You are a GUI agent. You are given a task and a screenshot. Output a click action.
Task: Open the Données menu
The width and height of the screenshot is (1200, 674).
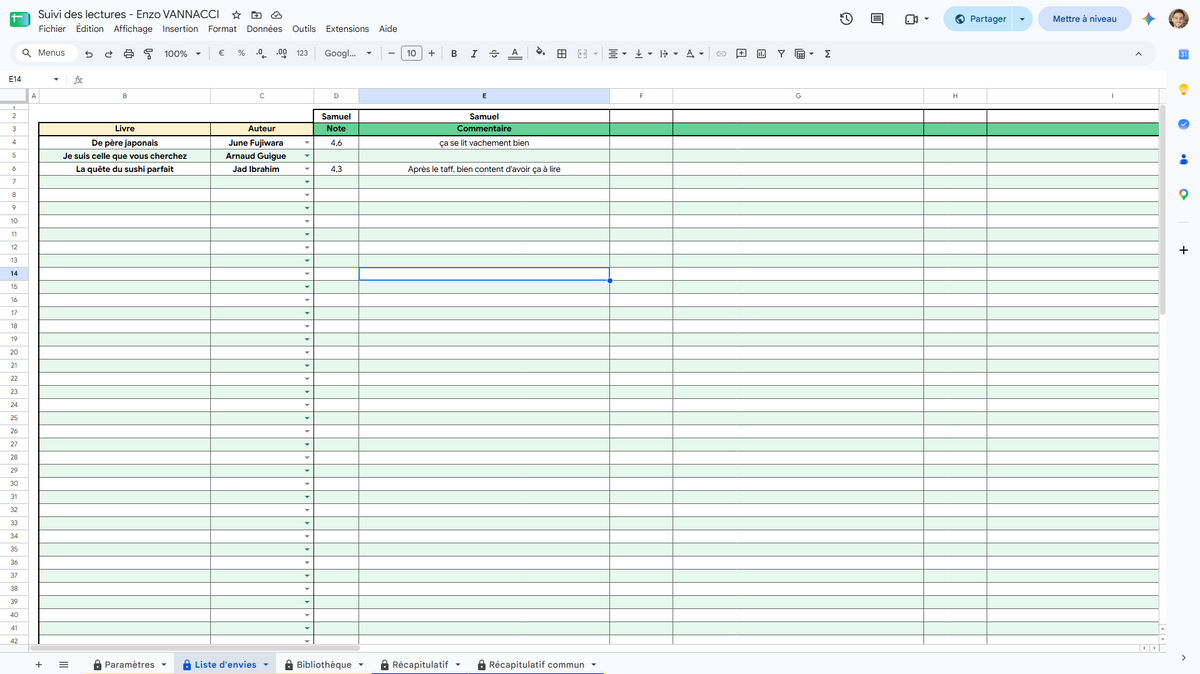(265, 29)
